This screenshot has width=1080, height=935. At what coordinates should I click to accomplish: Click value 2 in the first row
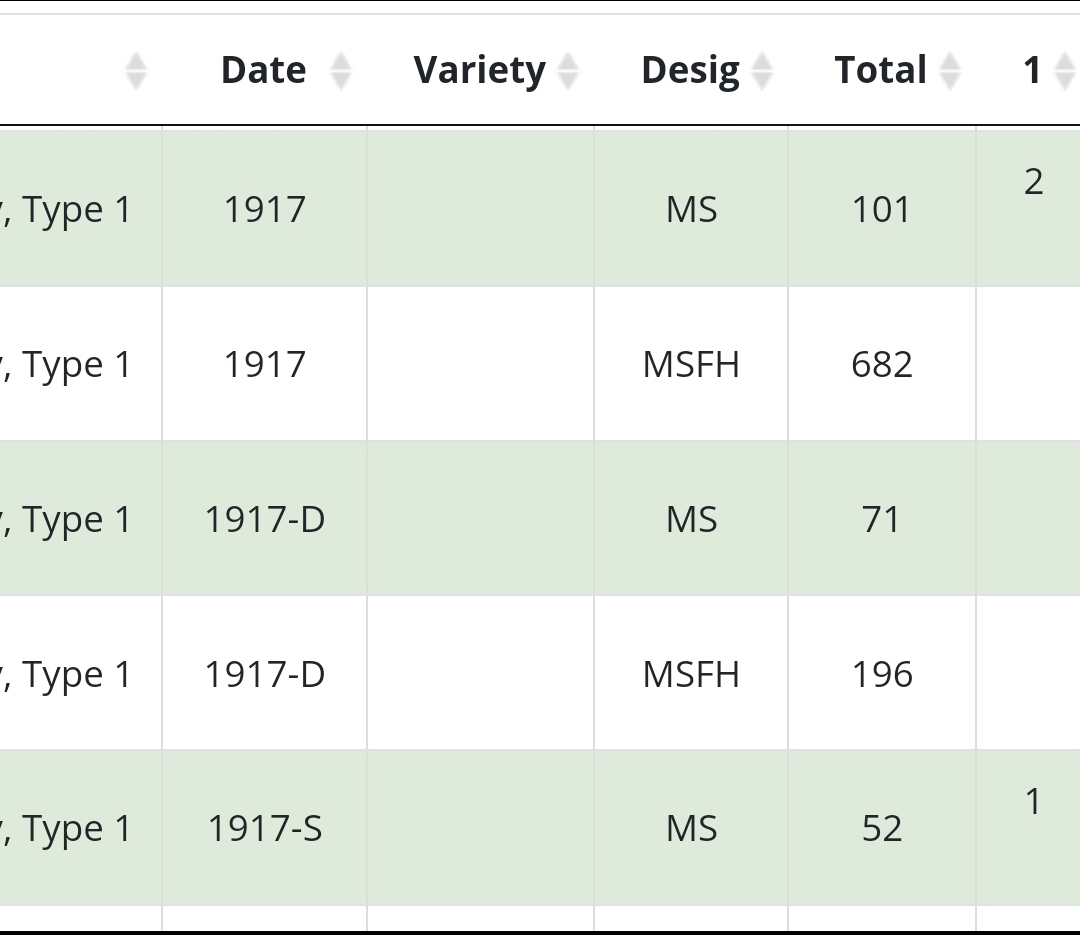1033,182
